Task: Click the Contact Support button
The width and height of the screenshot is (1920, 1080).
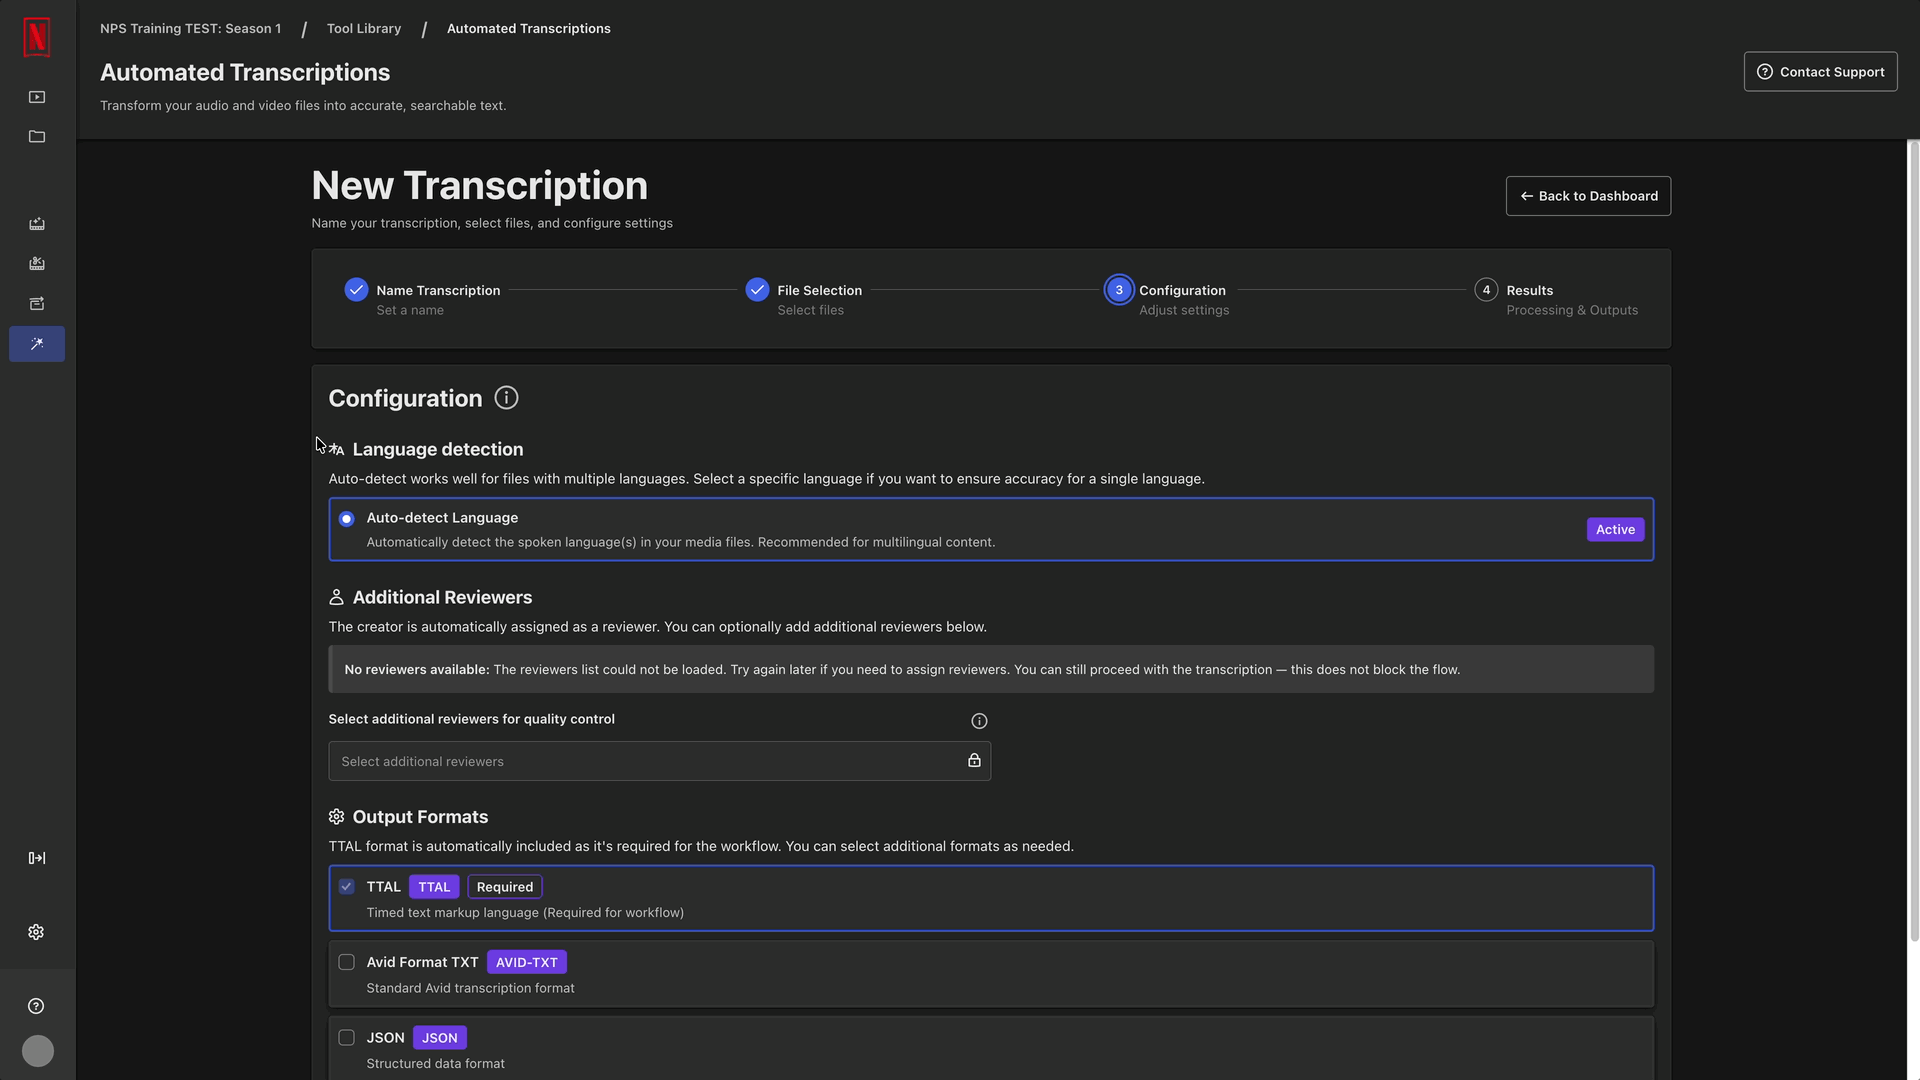Action: tap(1820, 72)
